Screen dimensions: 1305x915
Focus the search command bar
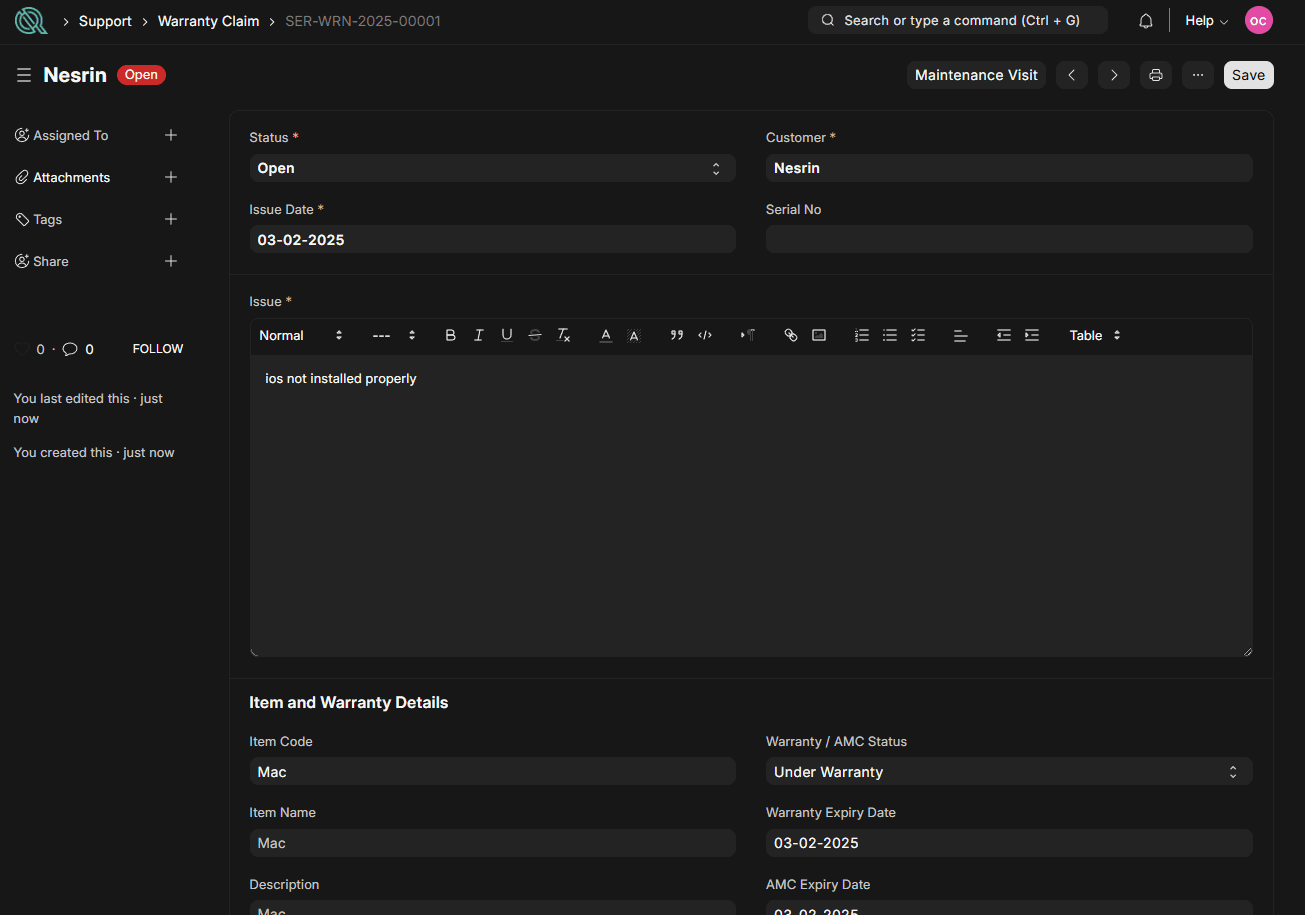pyautogui.click(x=957, y=20)
